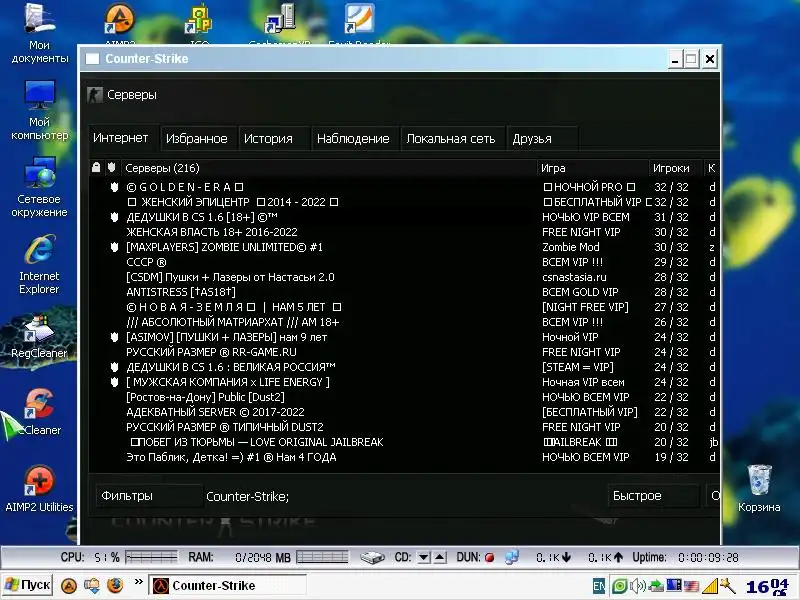This screenshot has width=800, height=600.
Task: Launch CCleaner from the desktop
Action: [40, 412]
